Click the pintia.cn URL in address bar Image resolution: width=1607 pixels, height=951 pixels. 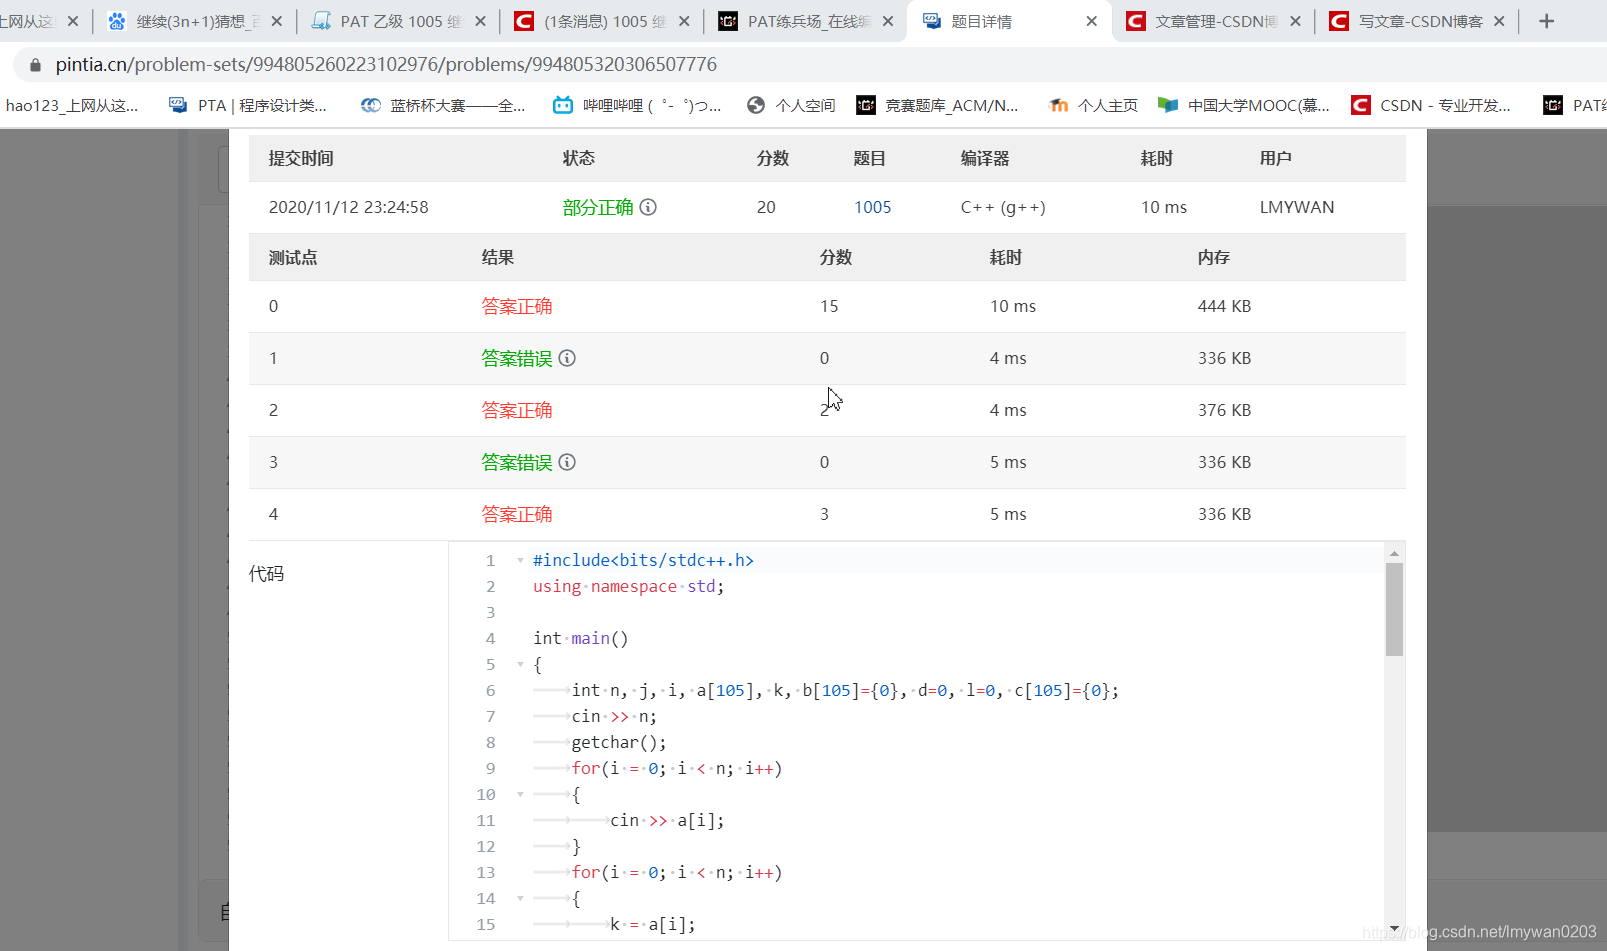[386, 65]
